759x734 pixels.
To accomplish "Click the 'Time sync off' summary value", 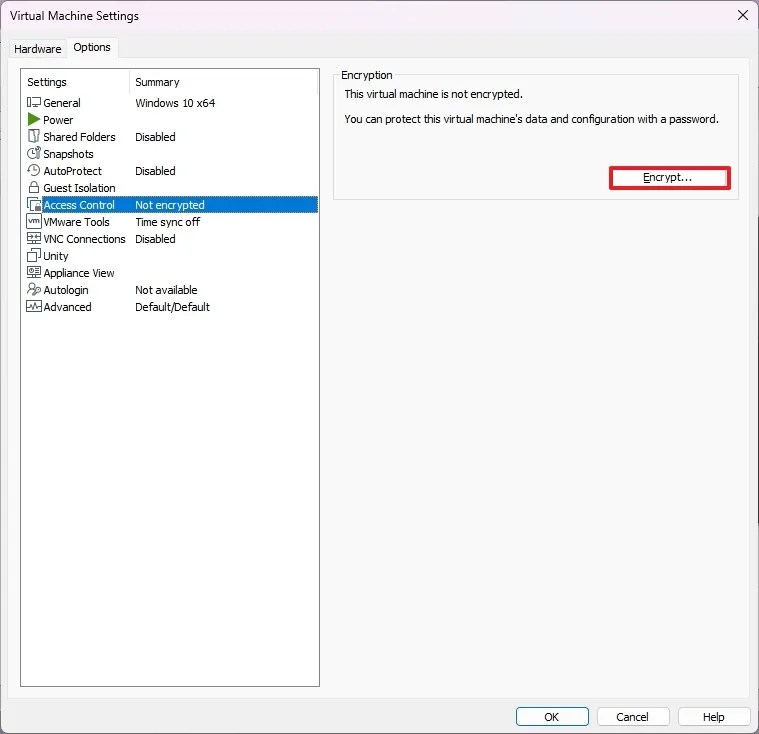I will click(167, 222).
